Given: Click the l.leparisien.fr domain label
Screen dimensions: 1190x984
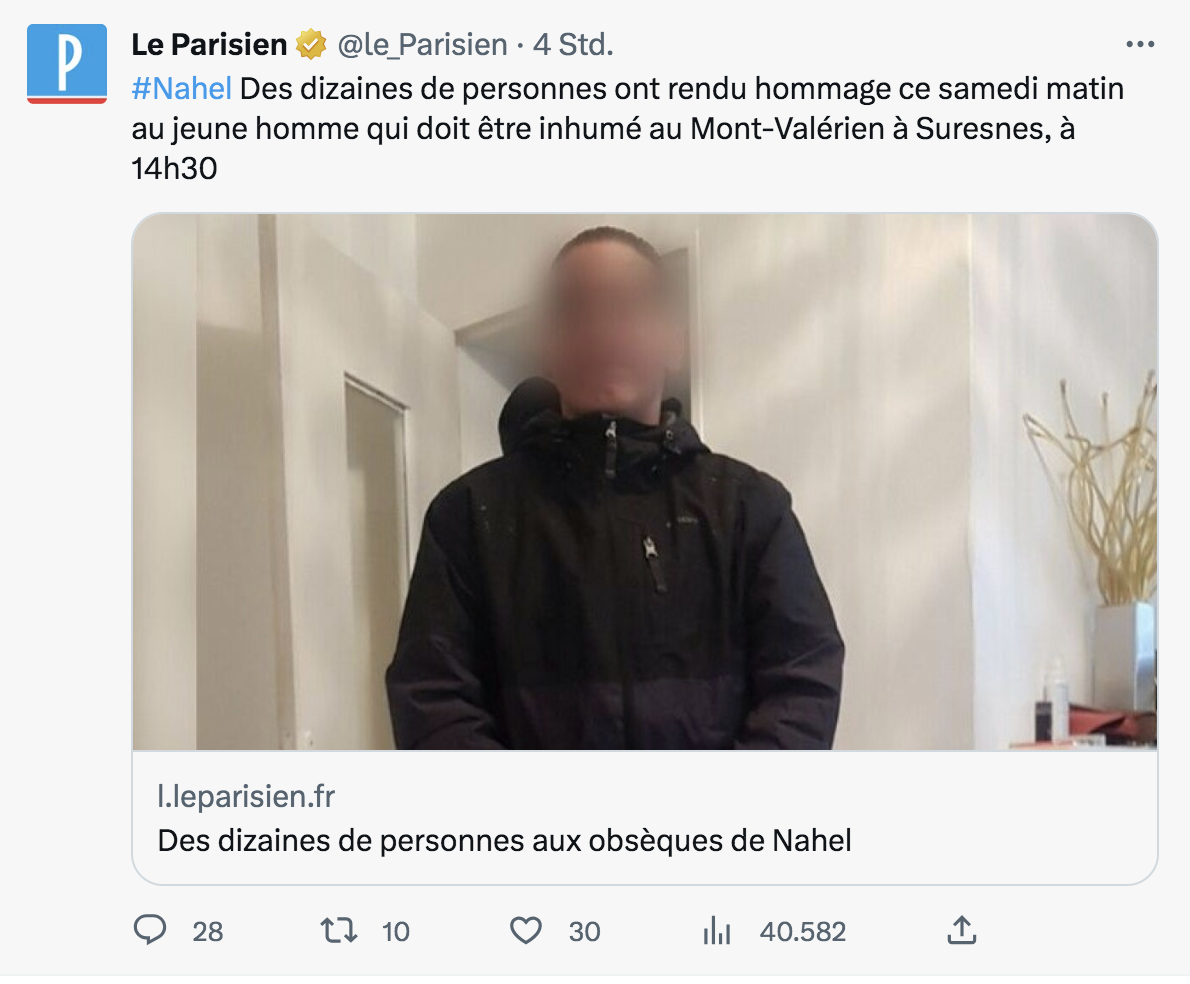Looking at the screenshot, I should point(246,797).
